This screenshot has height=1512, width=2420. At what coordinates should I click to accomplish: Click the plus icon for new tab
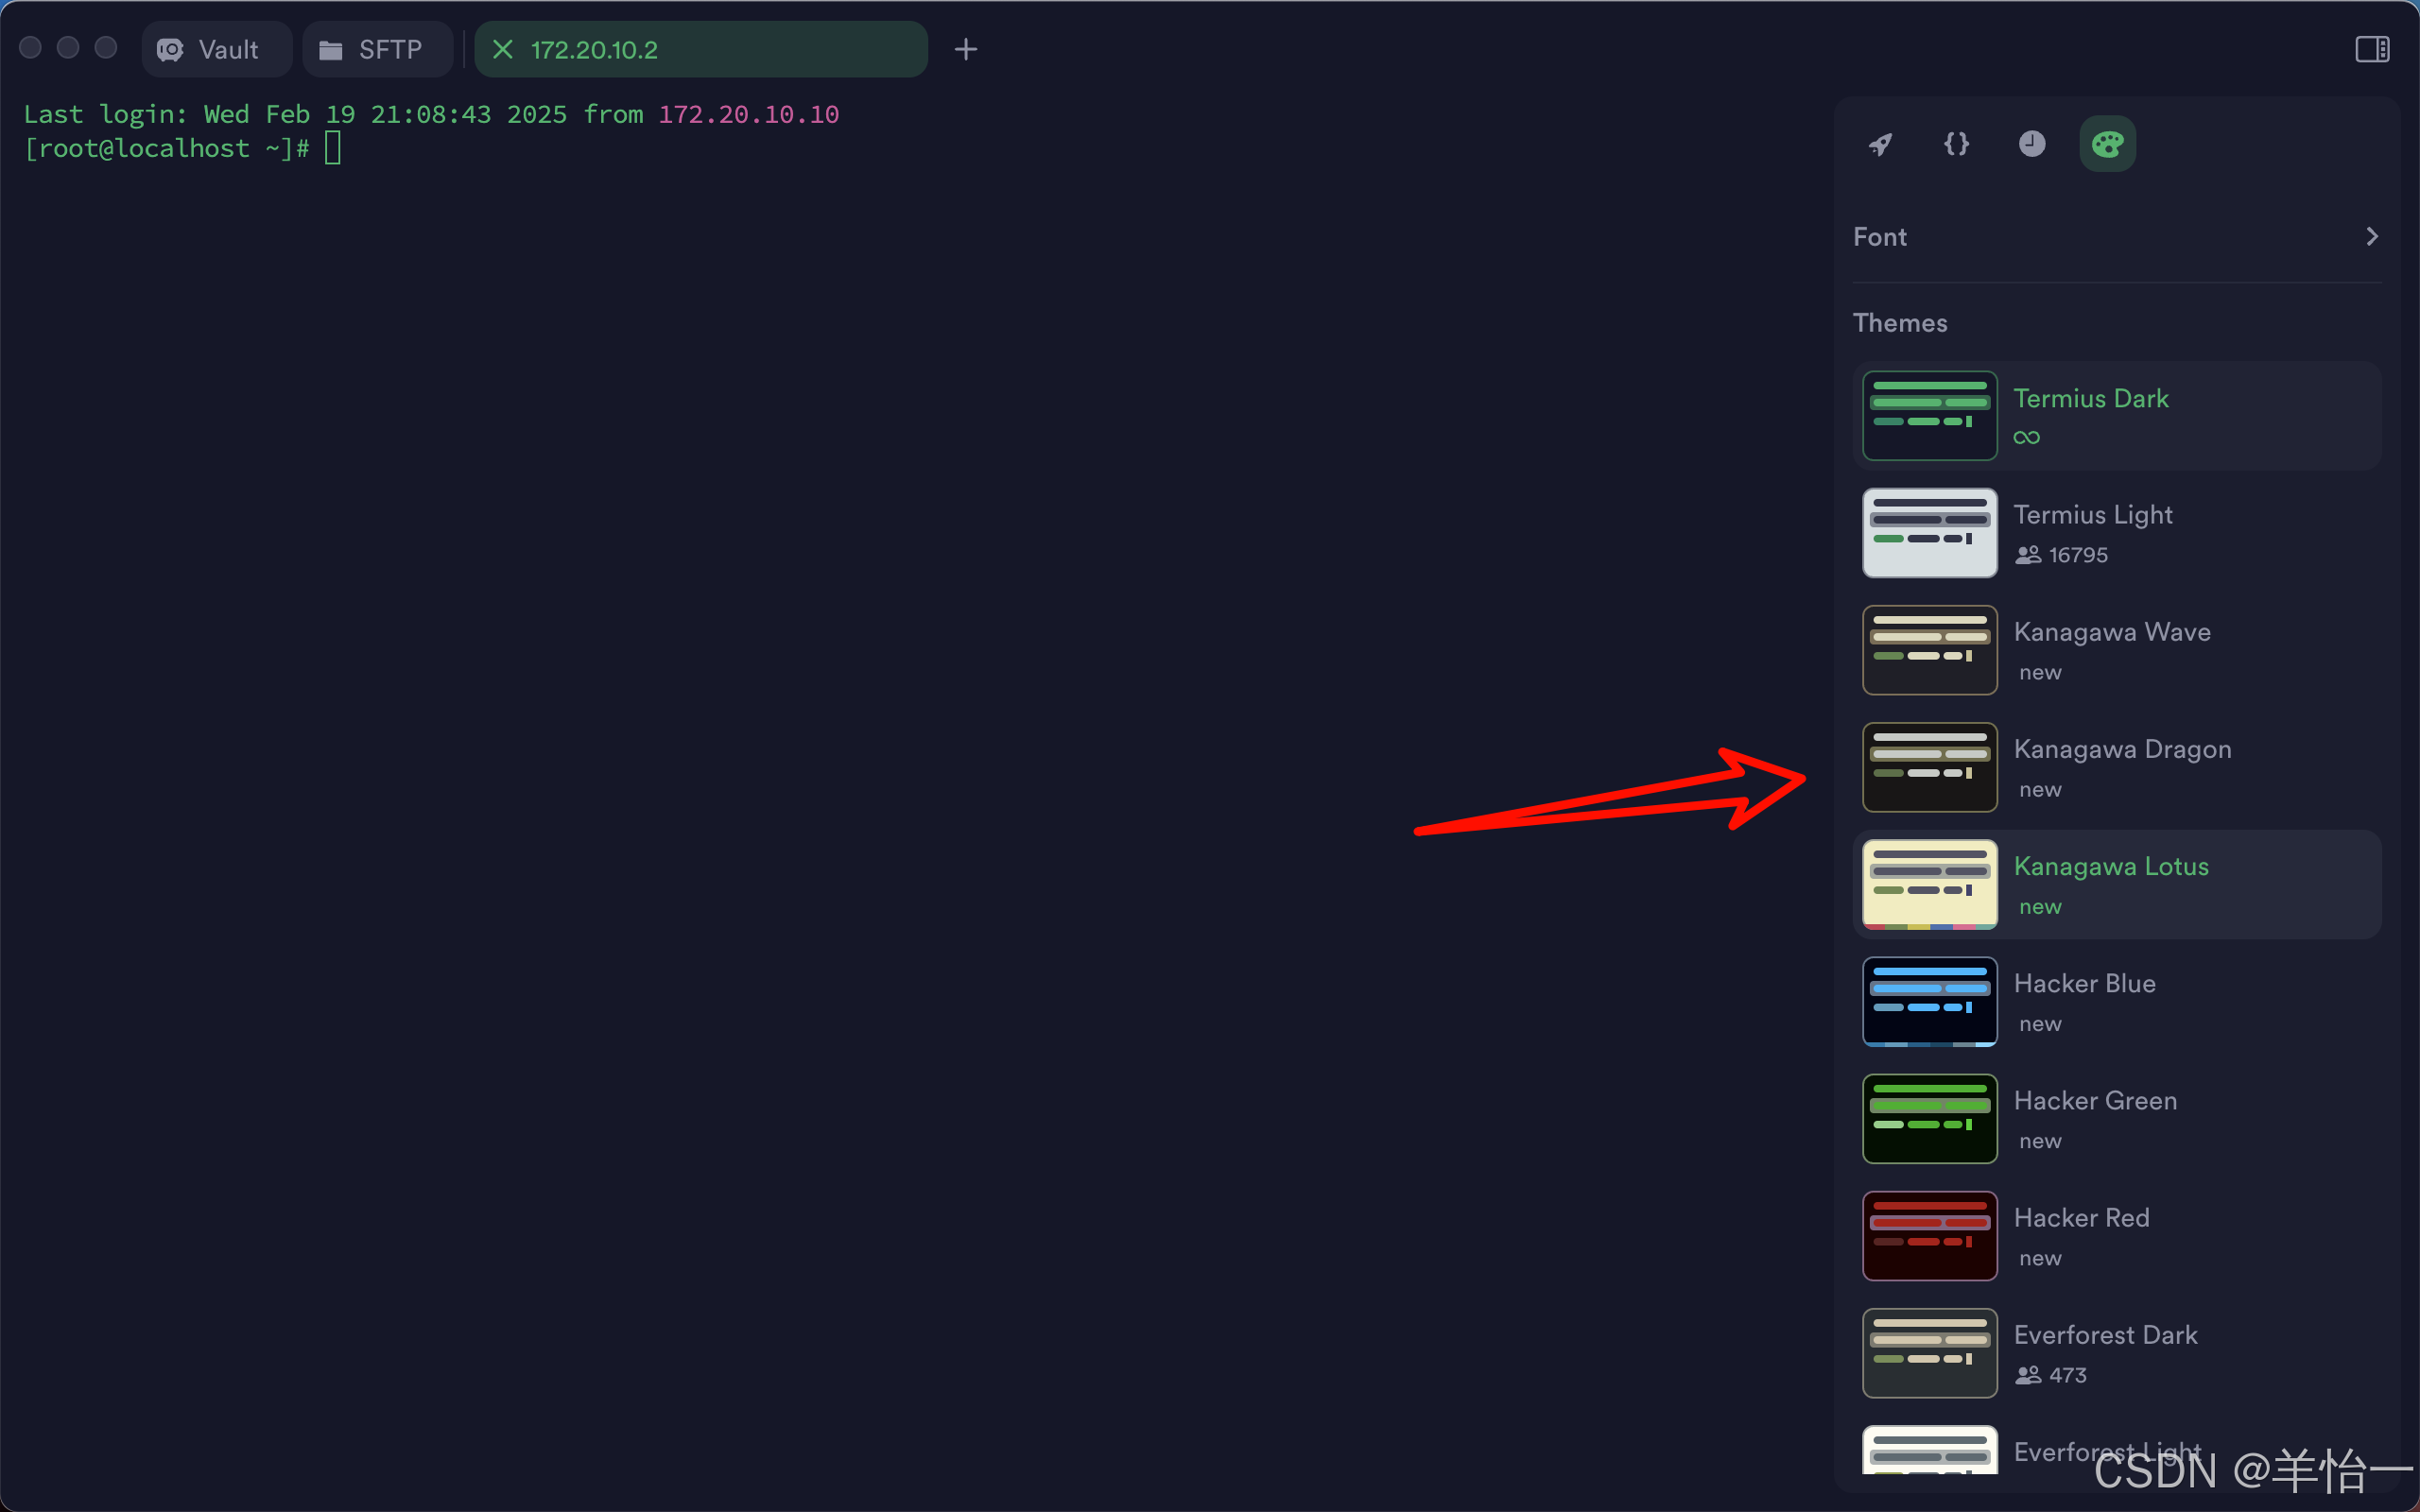click(x=965, y=49)
